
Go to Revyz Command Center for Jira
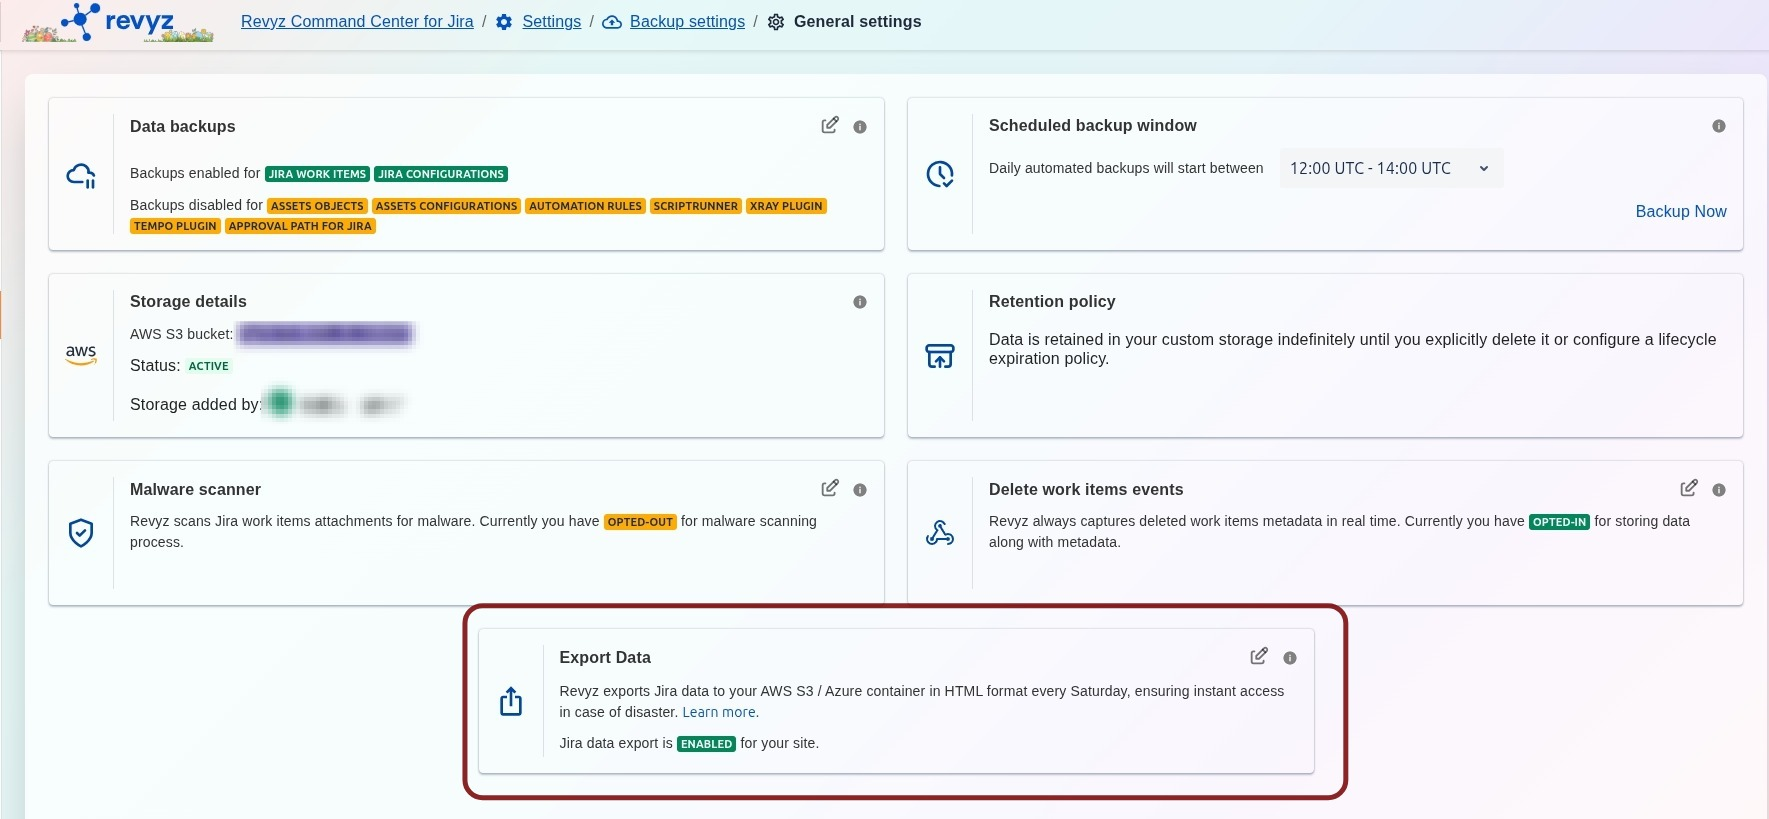pyautogui.click(x=357, y=22)
